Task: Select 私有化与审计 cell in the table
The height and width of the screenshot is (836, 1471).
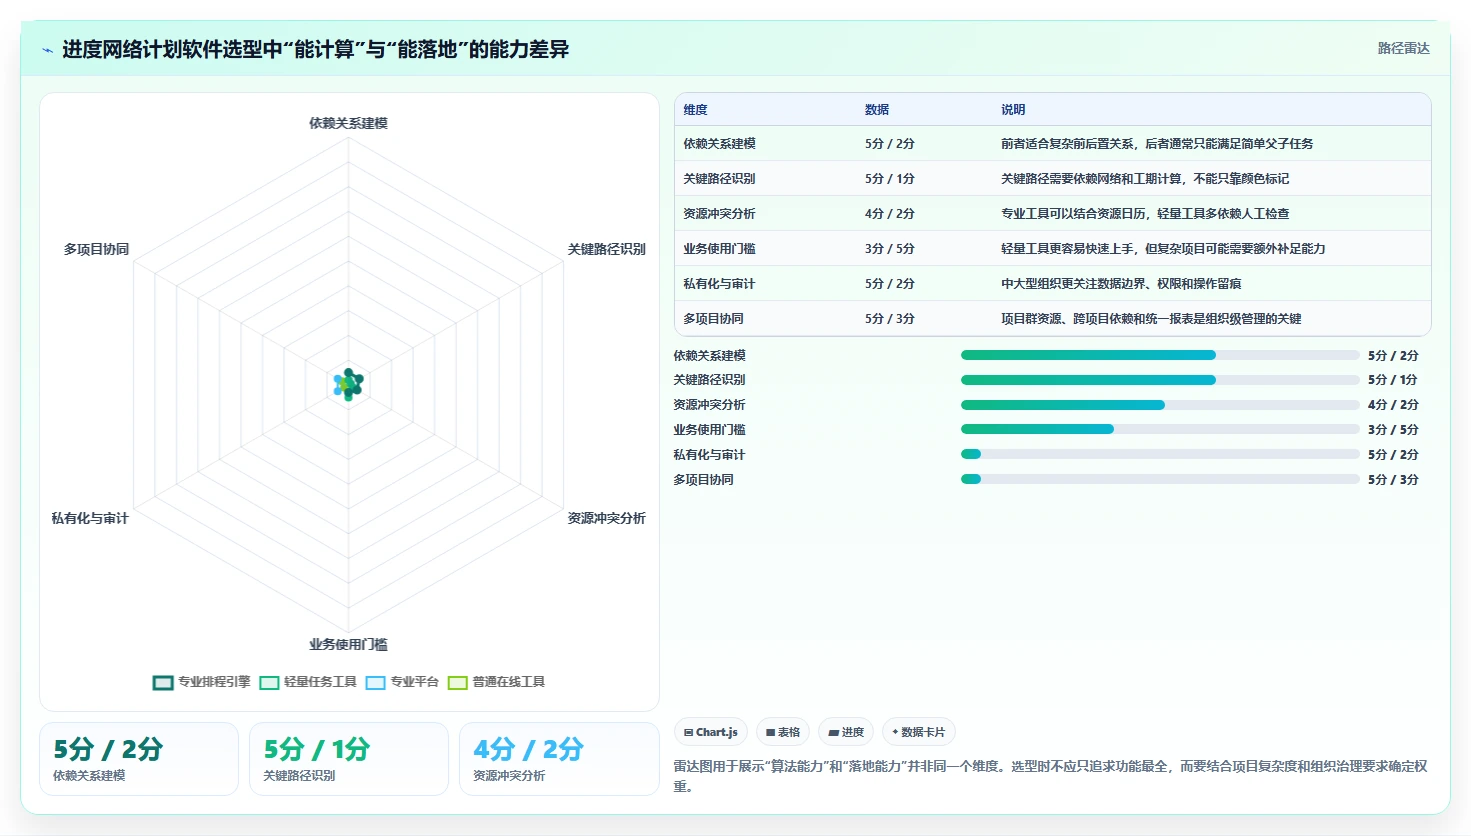Action: coord(719,284)
